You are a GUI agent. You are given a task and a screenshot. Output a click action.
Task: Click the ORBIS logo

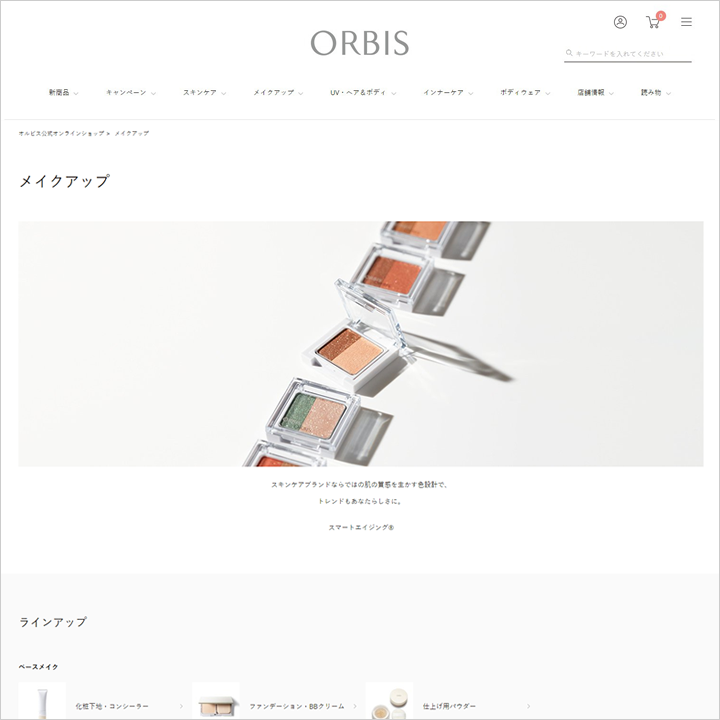(360, 43)
